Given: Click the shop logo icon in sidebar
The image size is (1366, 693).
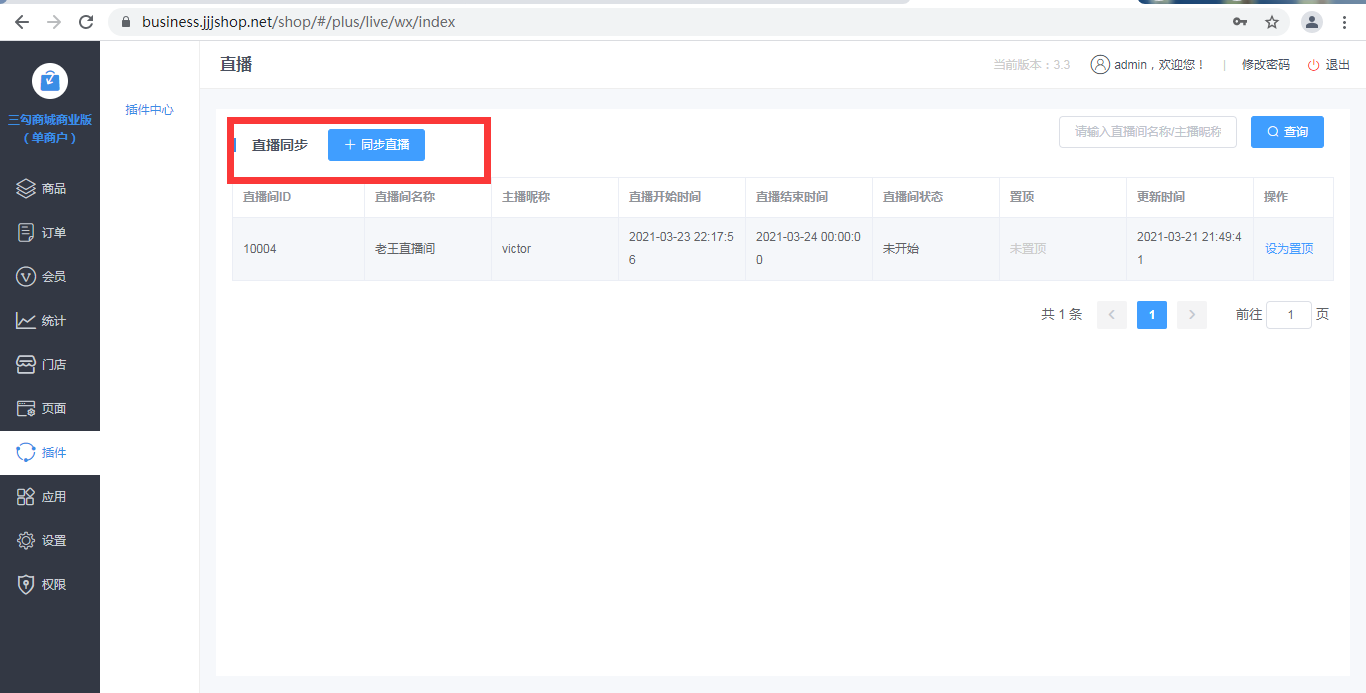Looking at the screenshot, I should [50, 81].
